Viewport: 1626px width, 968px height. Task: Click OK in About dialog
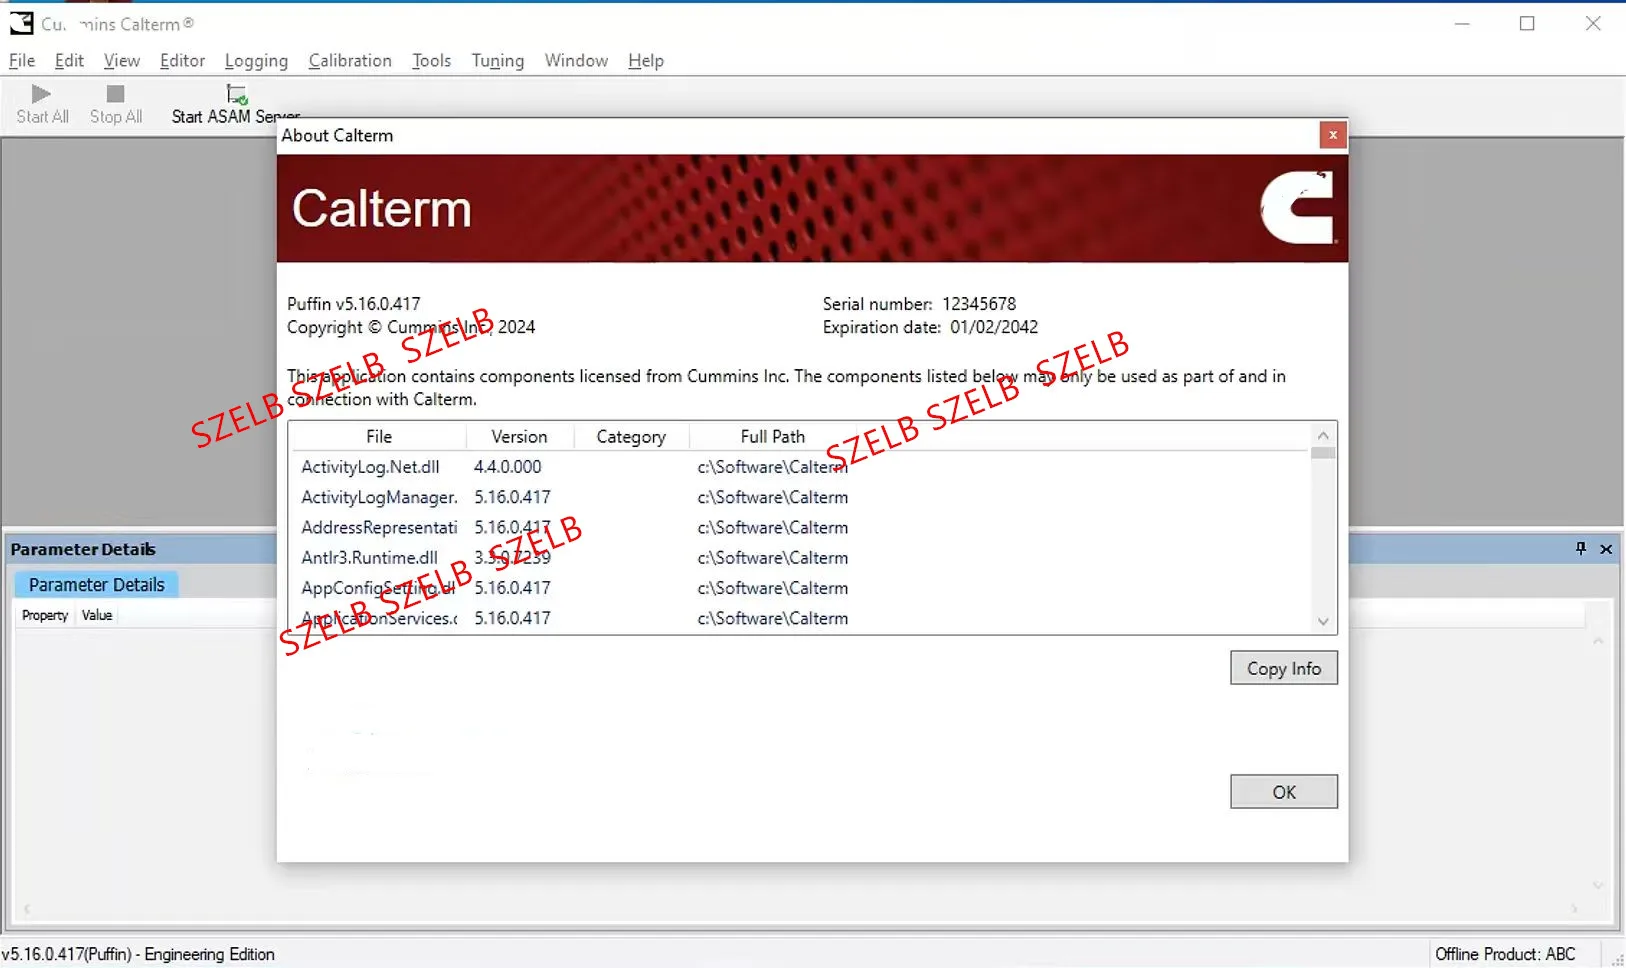click(1283, 792)
